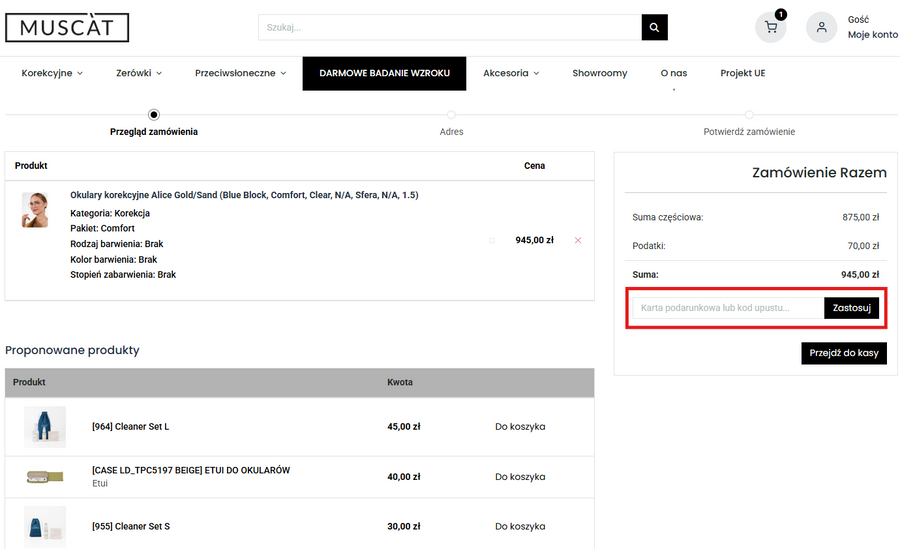Click the user account avatar icon
The height and width of the screenshot is (549, 900).
(x=821, y=28)
